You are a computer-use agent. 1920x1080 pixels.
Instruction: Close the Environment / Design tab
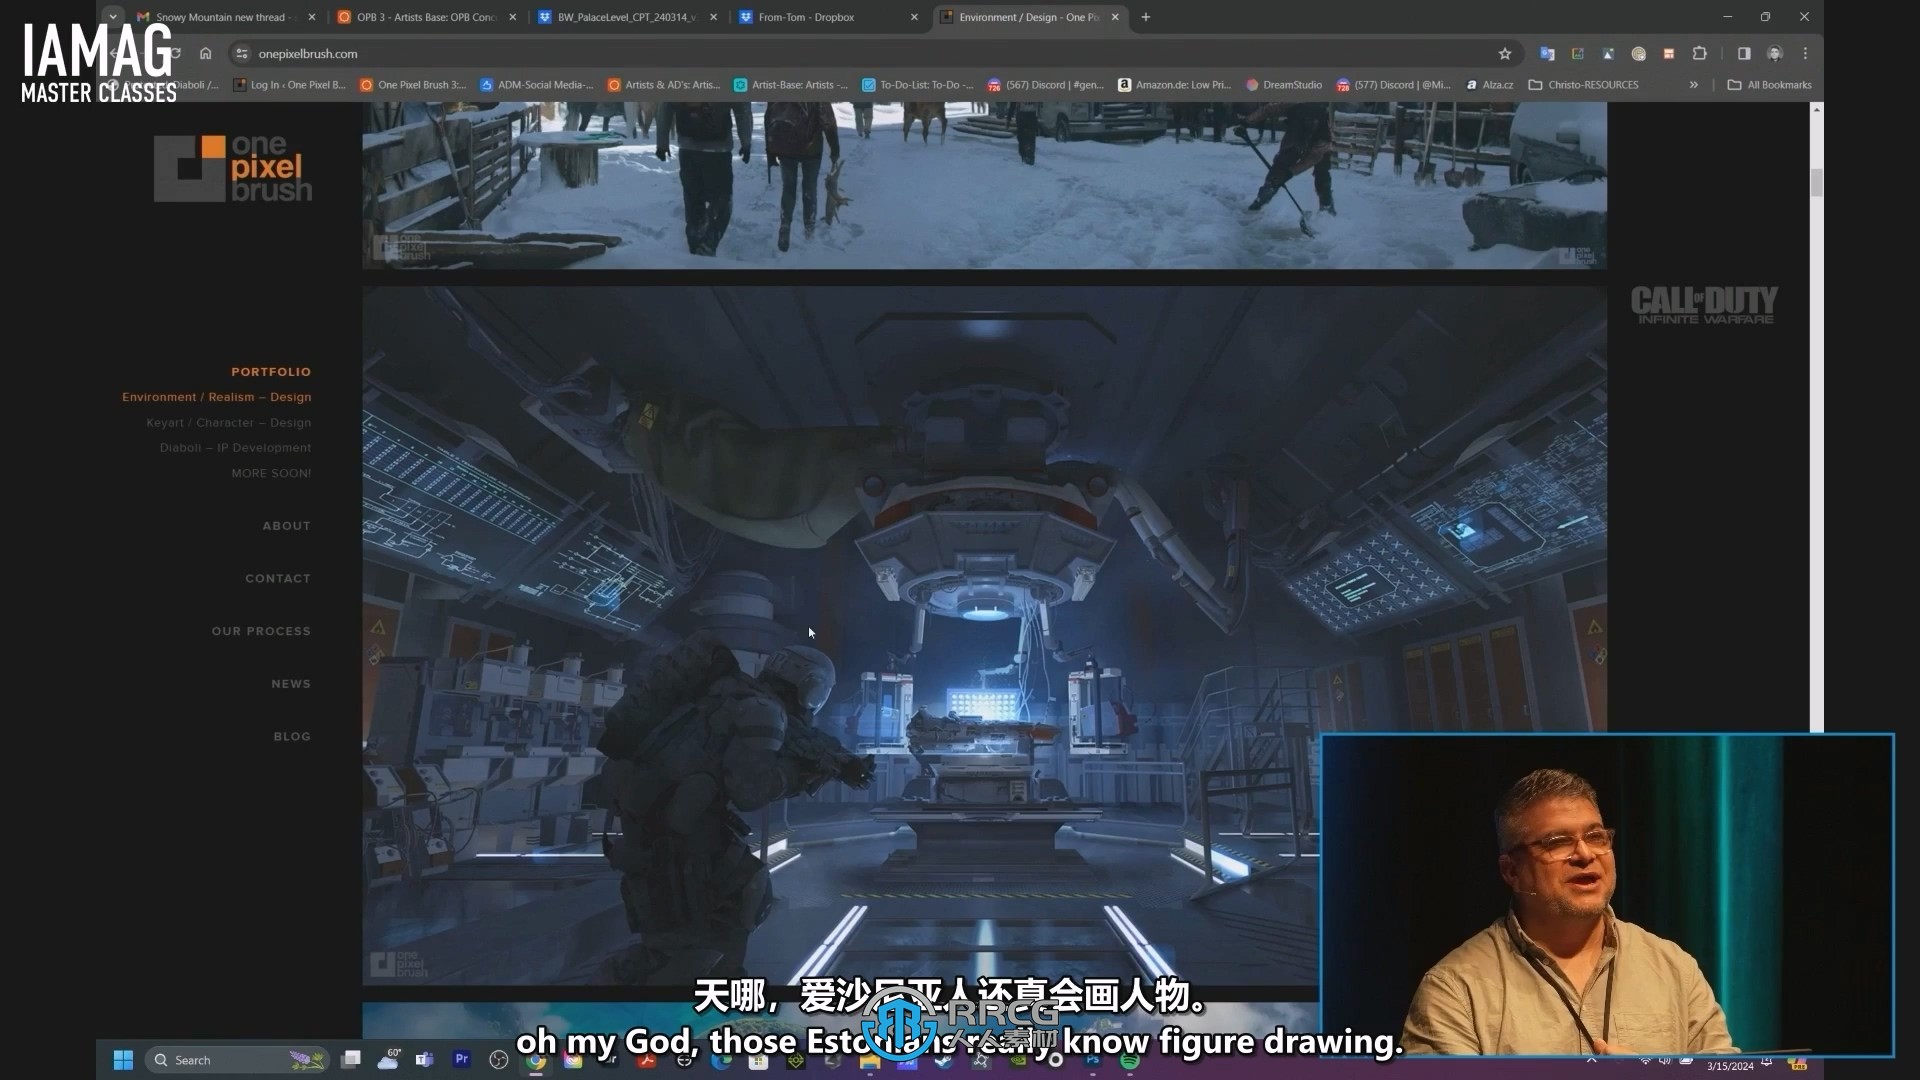[1115, 17]
